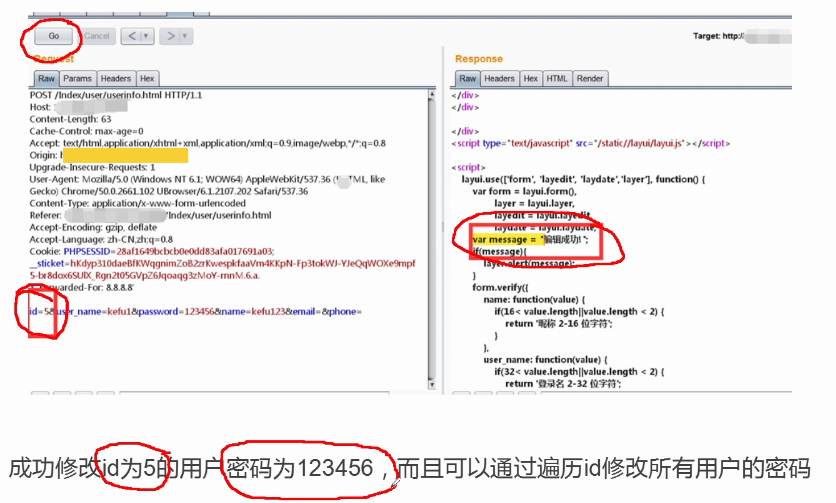Click the request pane scrollbar up arrow
Screen dimensions: 836x503
[432, 94]
